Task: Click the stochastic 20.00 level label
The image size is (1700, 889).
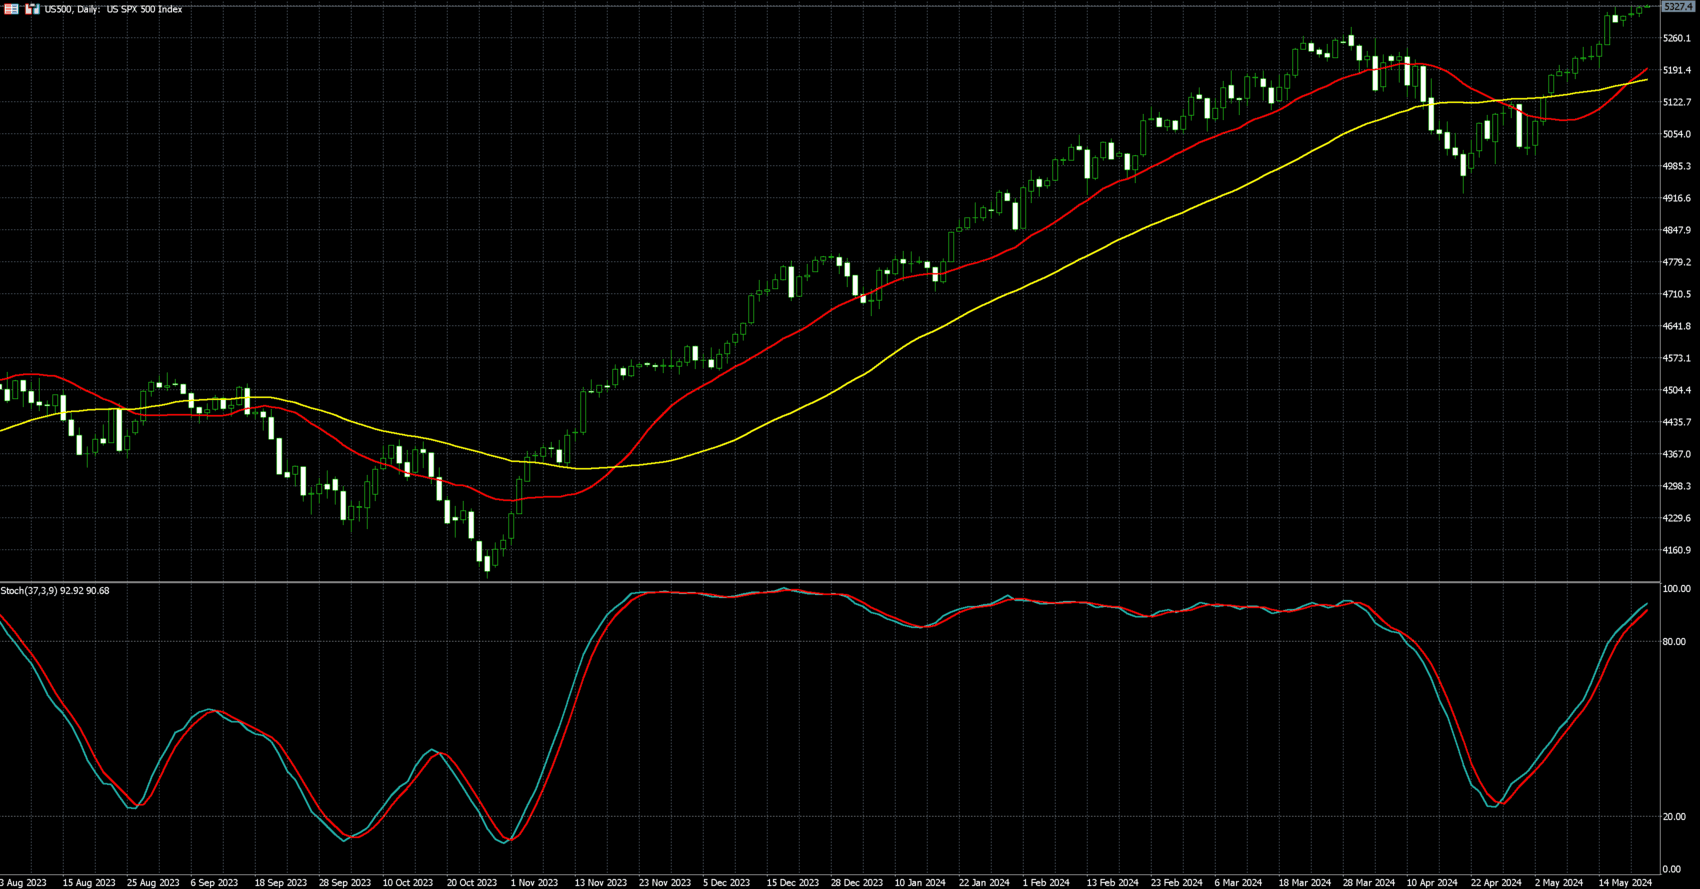Action: 1673,817
